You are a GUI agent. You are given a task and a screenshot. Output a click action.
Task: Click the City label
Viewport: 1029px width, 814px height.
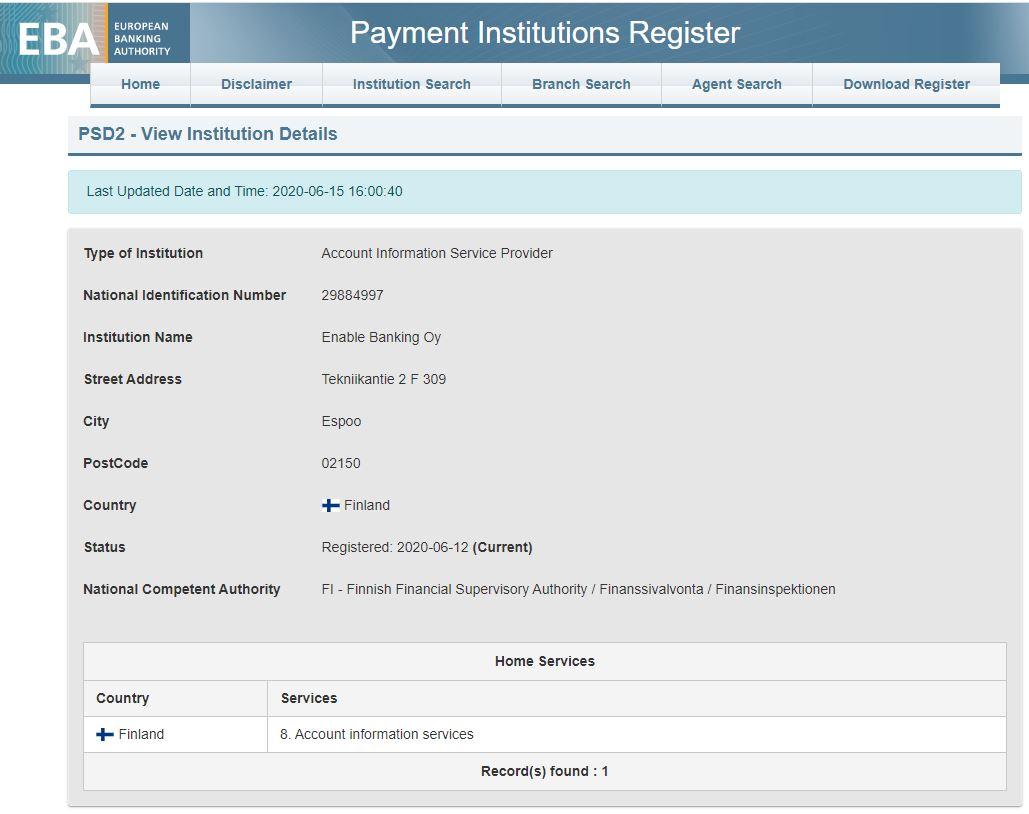click(x=96, y=421)
